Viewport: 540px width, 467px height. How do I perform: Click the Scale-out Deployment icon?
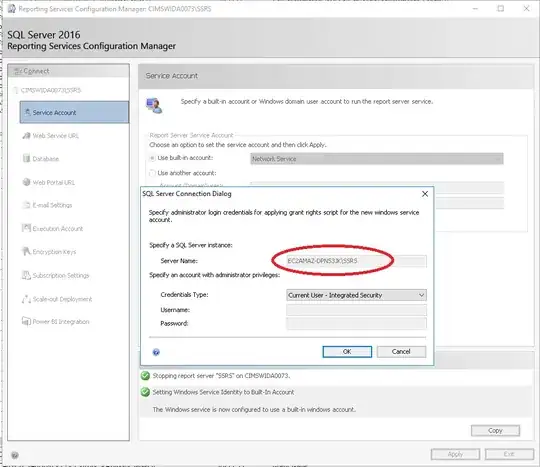26,299
